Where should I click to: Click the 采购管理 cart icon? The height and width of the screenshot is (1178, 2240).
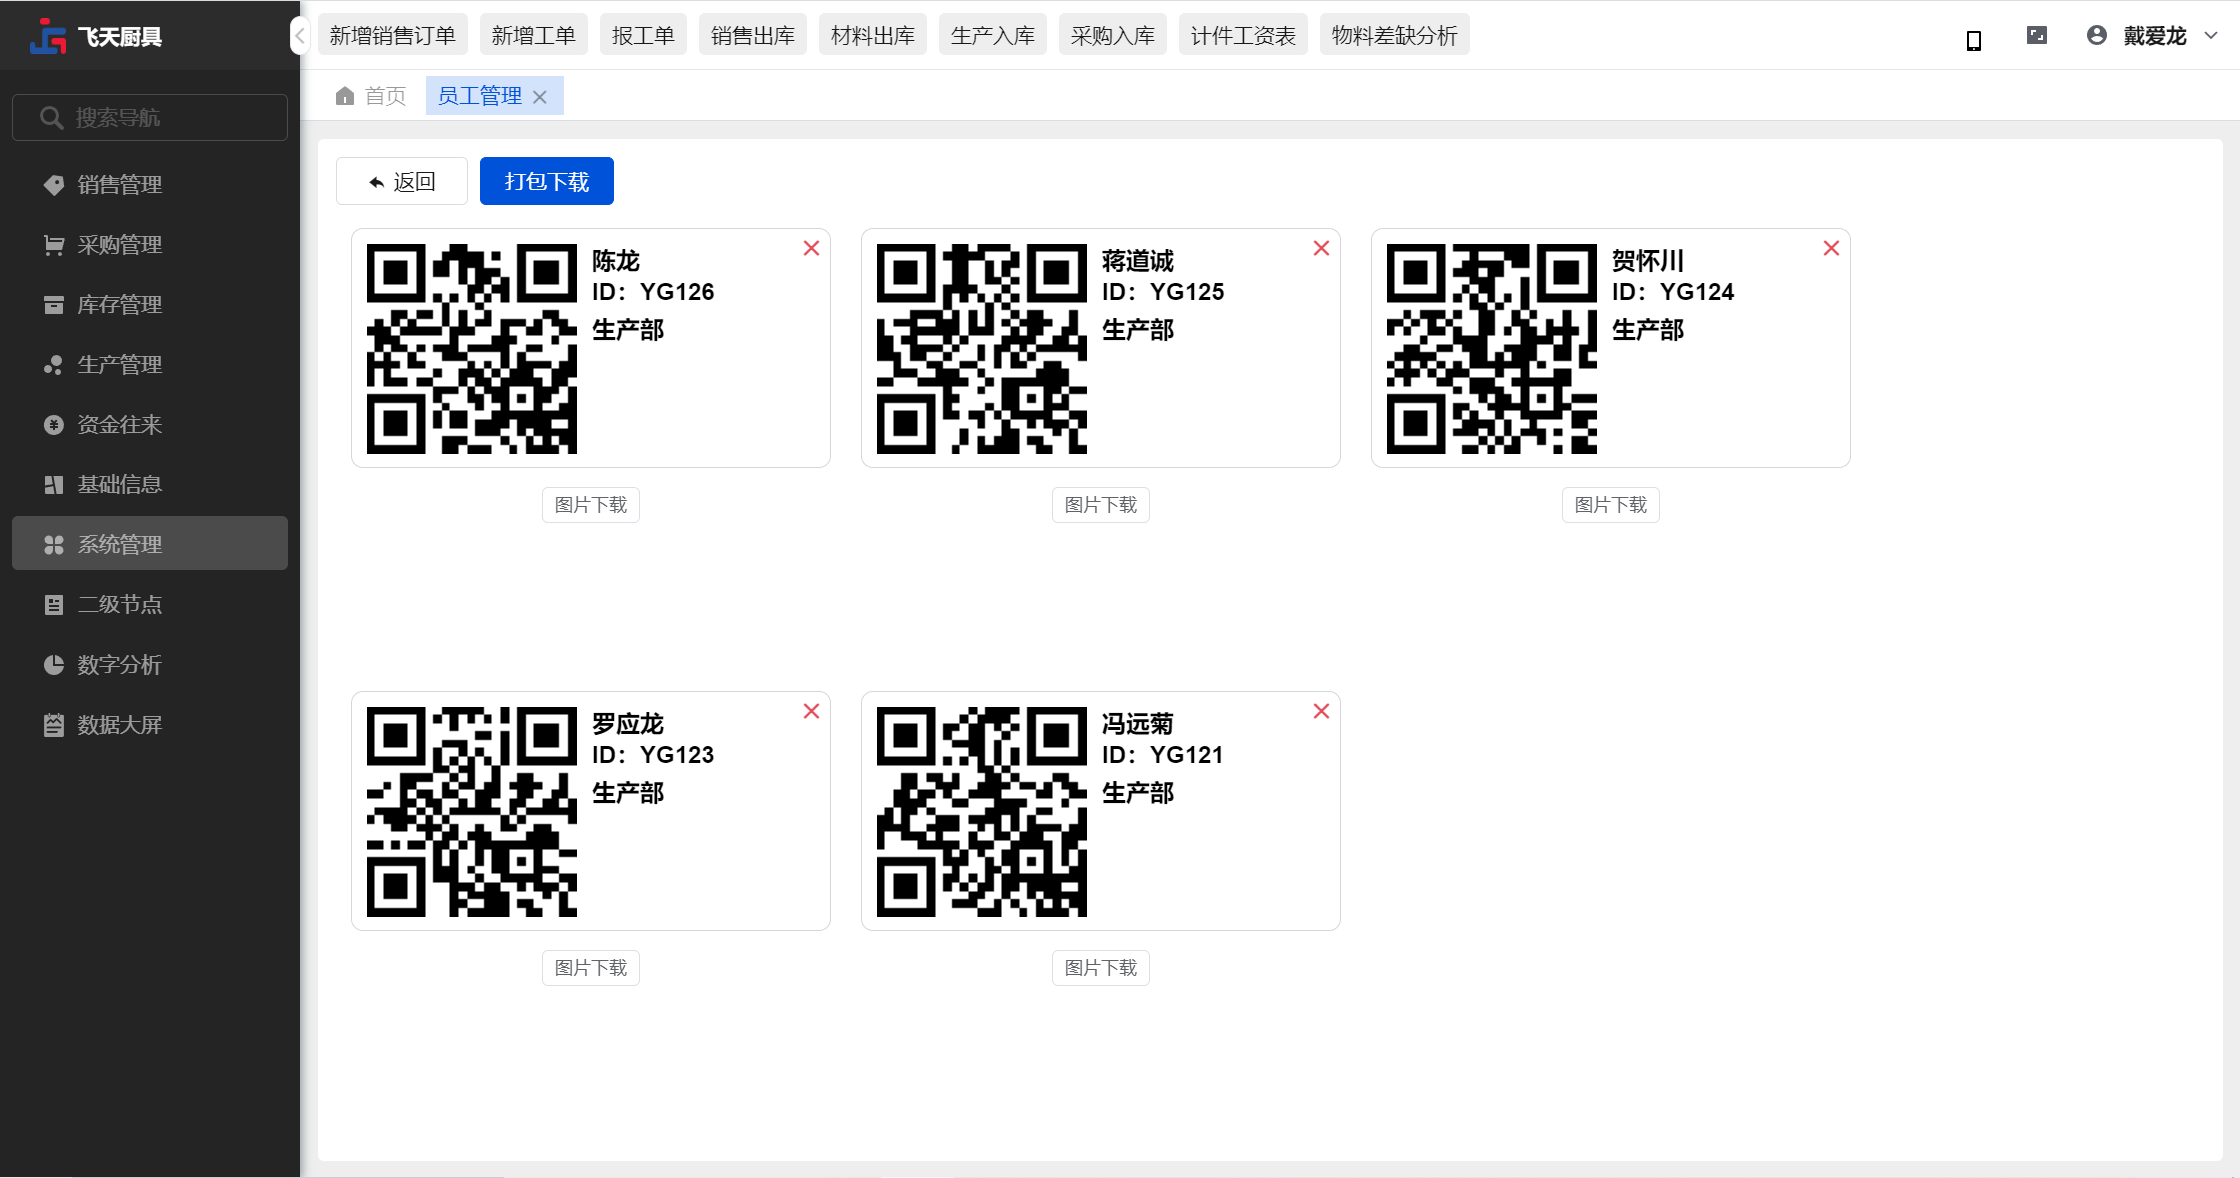click(x=54, y=245)
